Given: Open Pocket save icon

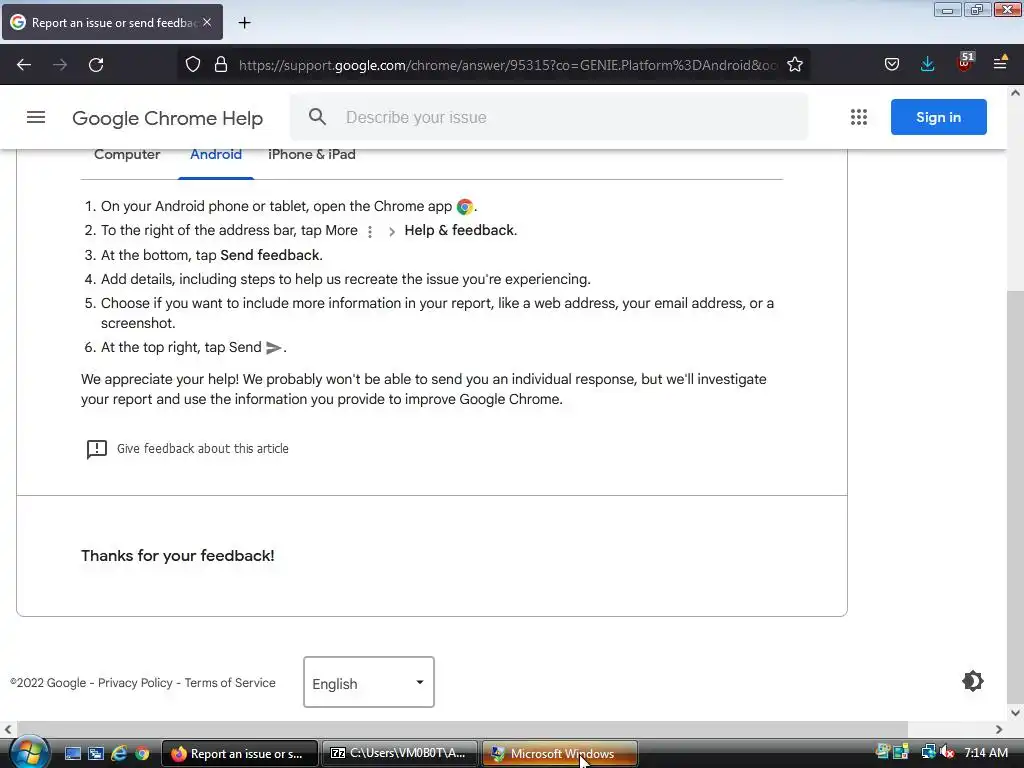Looking at the screenshot, I should pos(891,64).
